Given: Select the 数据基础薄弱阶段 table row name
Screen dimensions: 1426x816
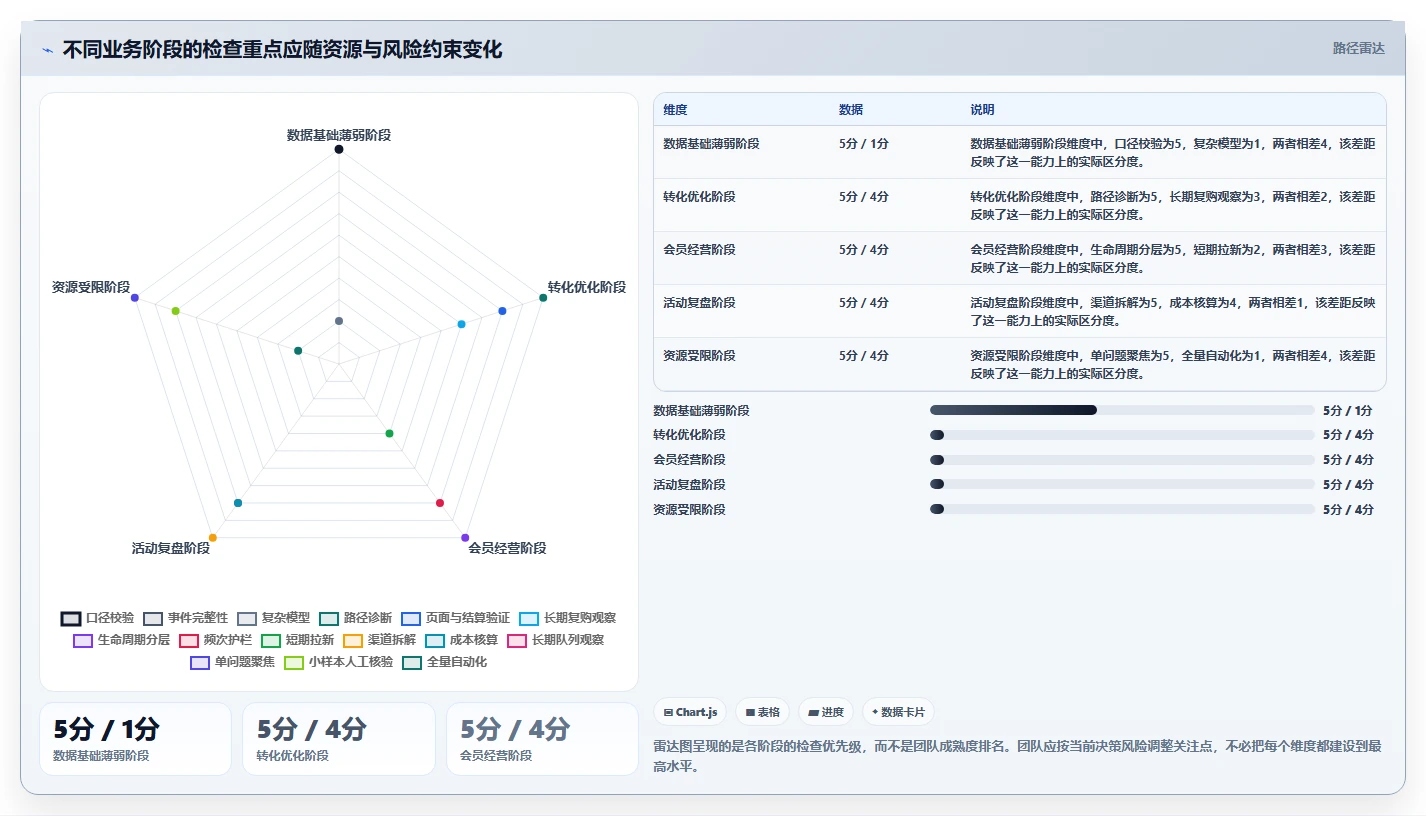Looking at the screenshot, I should pyautogui.click(x=711, y=144).
